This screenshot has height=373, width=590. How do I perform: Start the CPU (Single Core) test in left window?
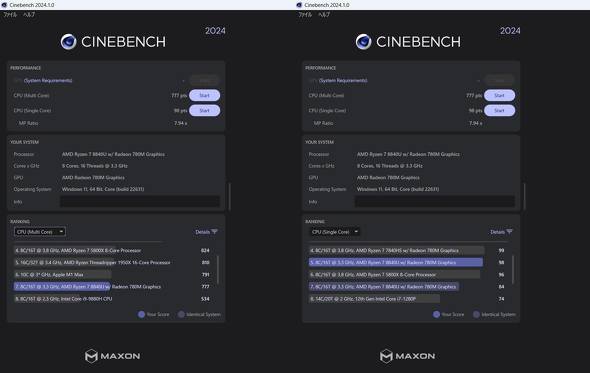coord(204,110)
